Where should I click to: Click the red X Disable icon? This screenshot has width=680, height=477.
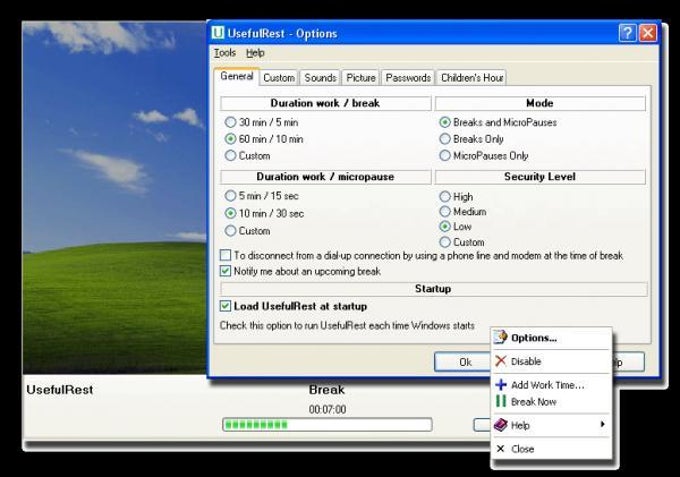[501, 361]
